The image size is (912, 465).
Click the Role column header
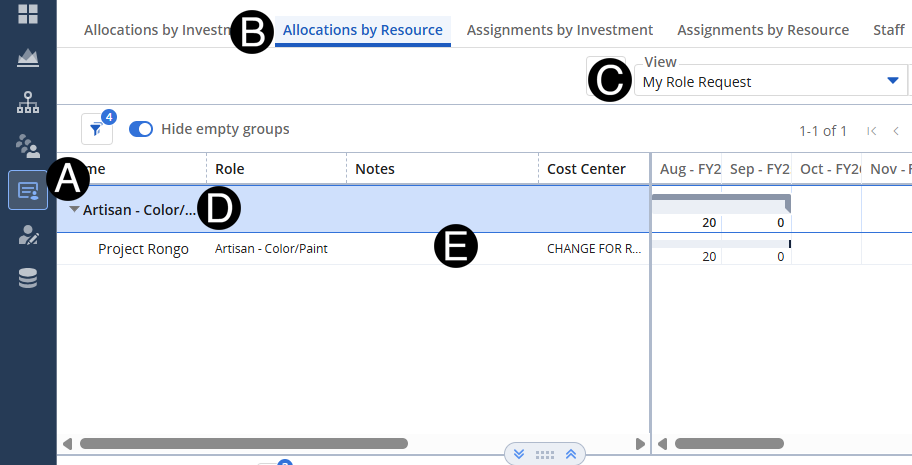tap(230, 169)
